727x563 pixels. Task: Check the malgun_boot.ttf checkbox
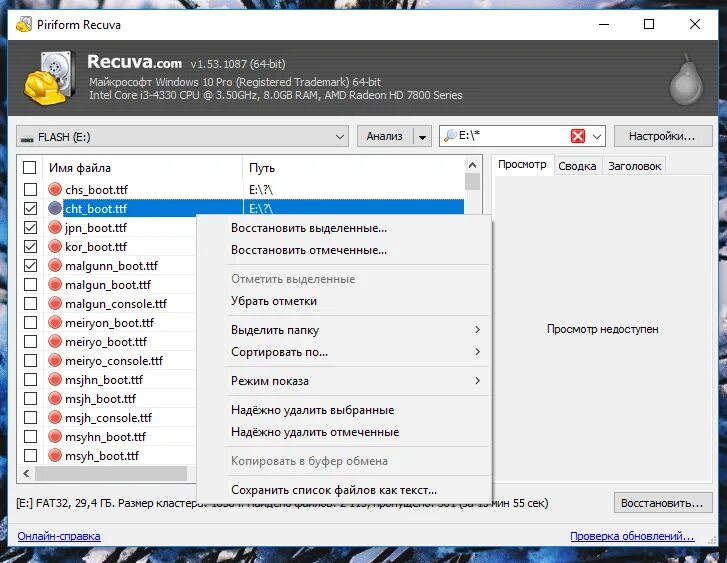tap(31, 284)
